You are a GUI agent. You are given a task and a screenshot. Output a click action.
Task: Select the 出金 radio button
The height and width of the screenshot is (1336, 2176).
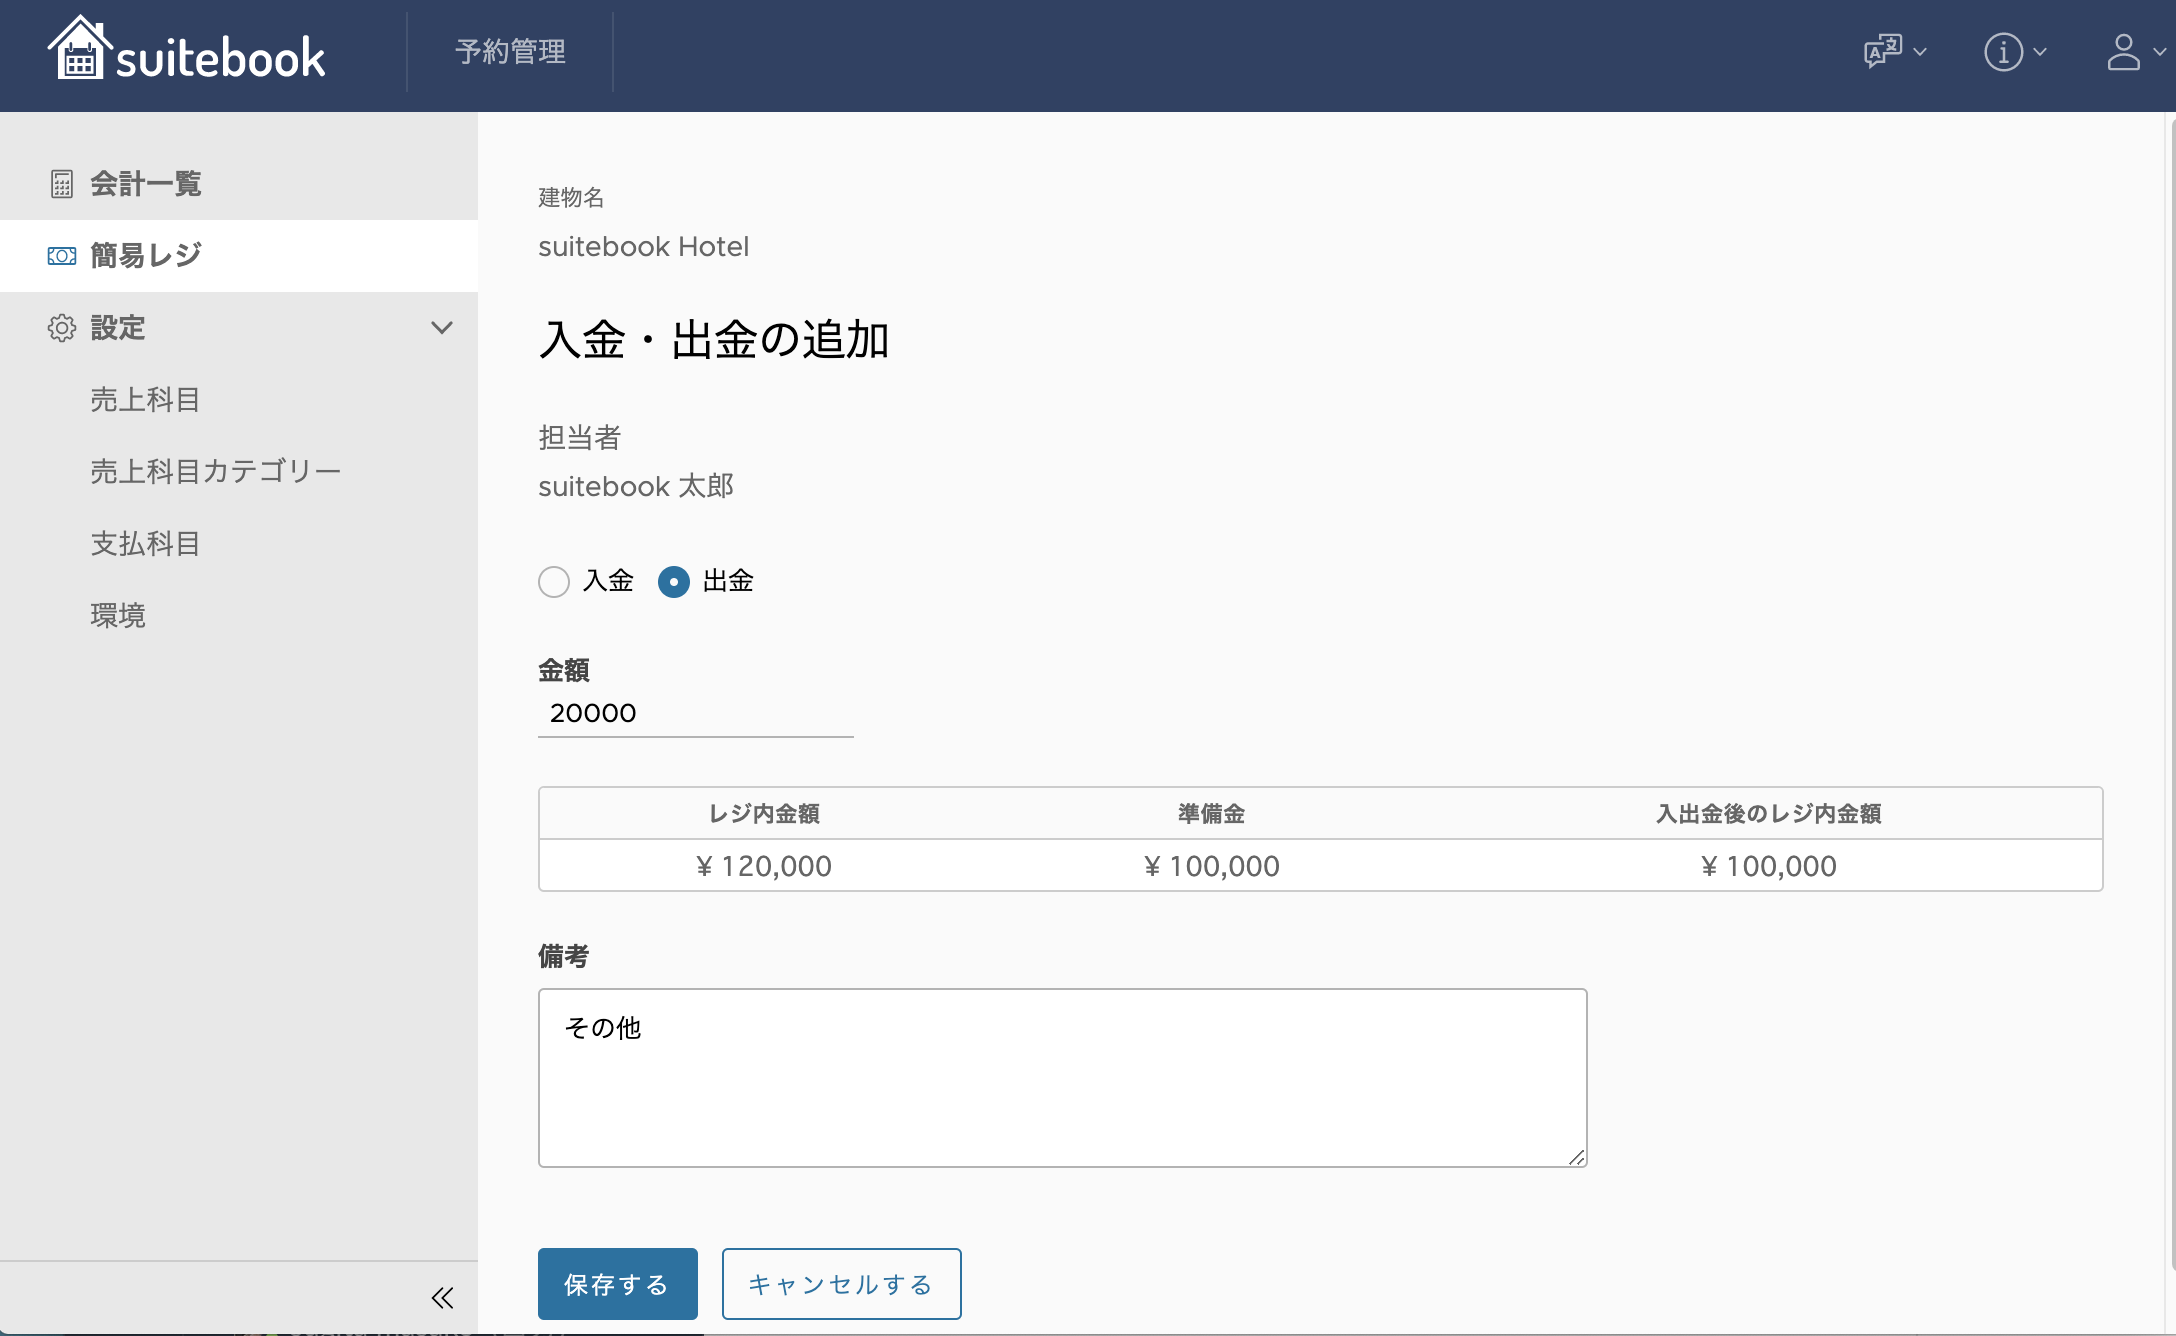point(674,582)
